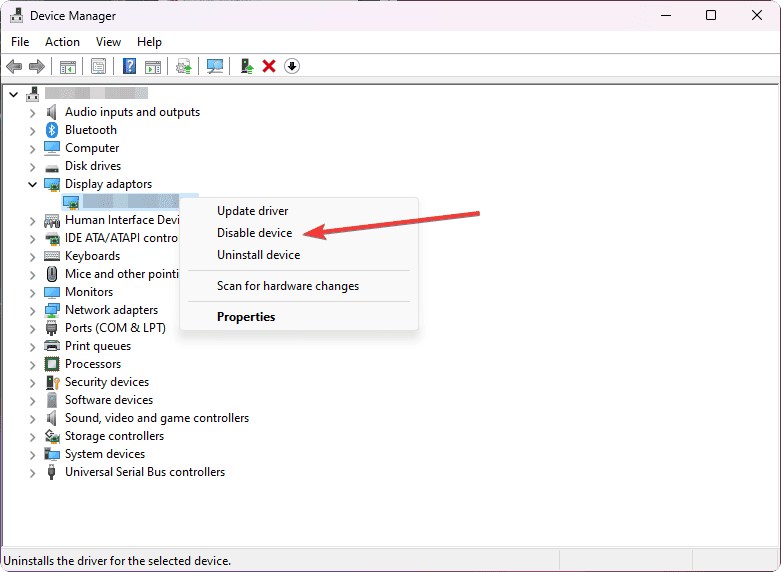Collapse the Display adaptors category

(32, 184)
